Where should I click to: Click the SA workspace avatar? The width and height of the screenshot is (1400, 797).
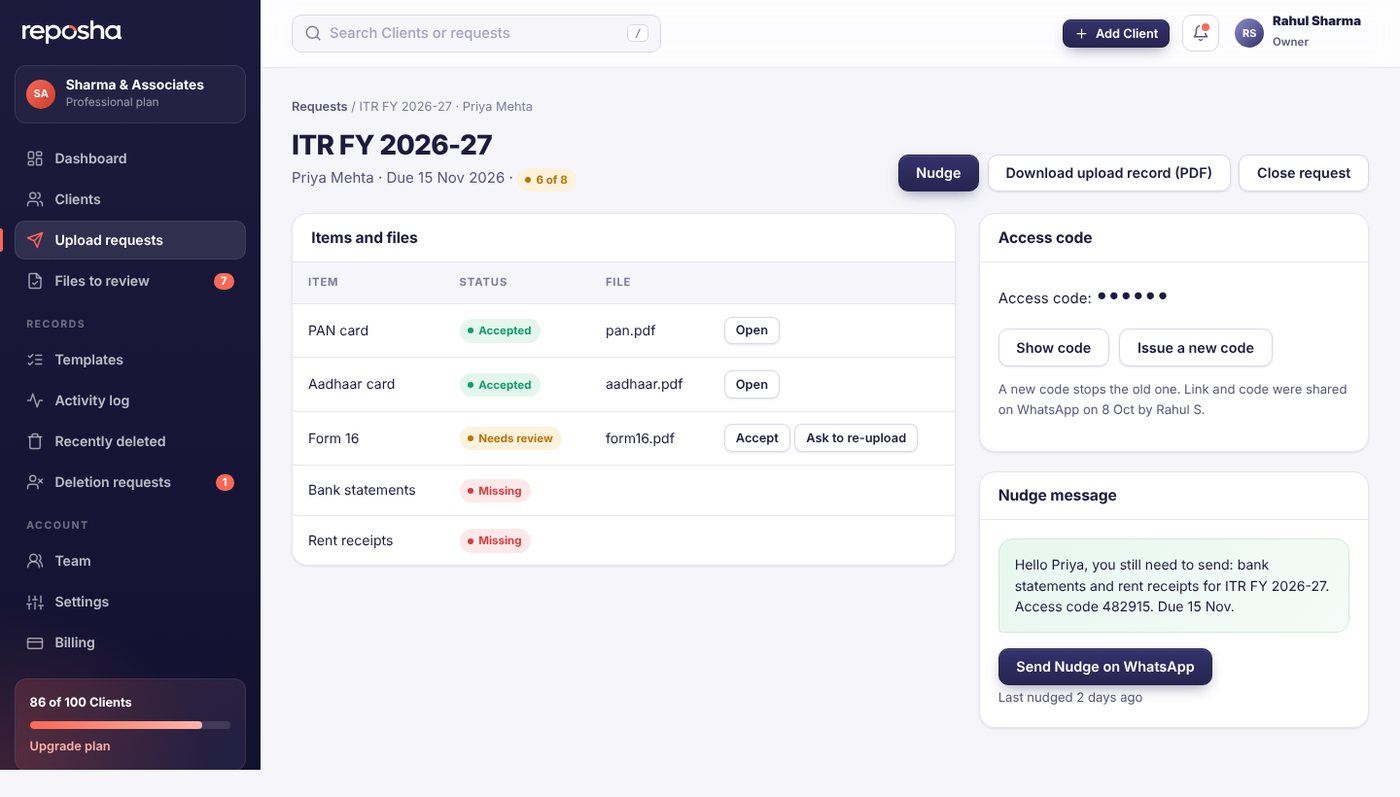[x=40, y=94]
